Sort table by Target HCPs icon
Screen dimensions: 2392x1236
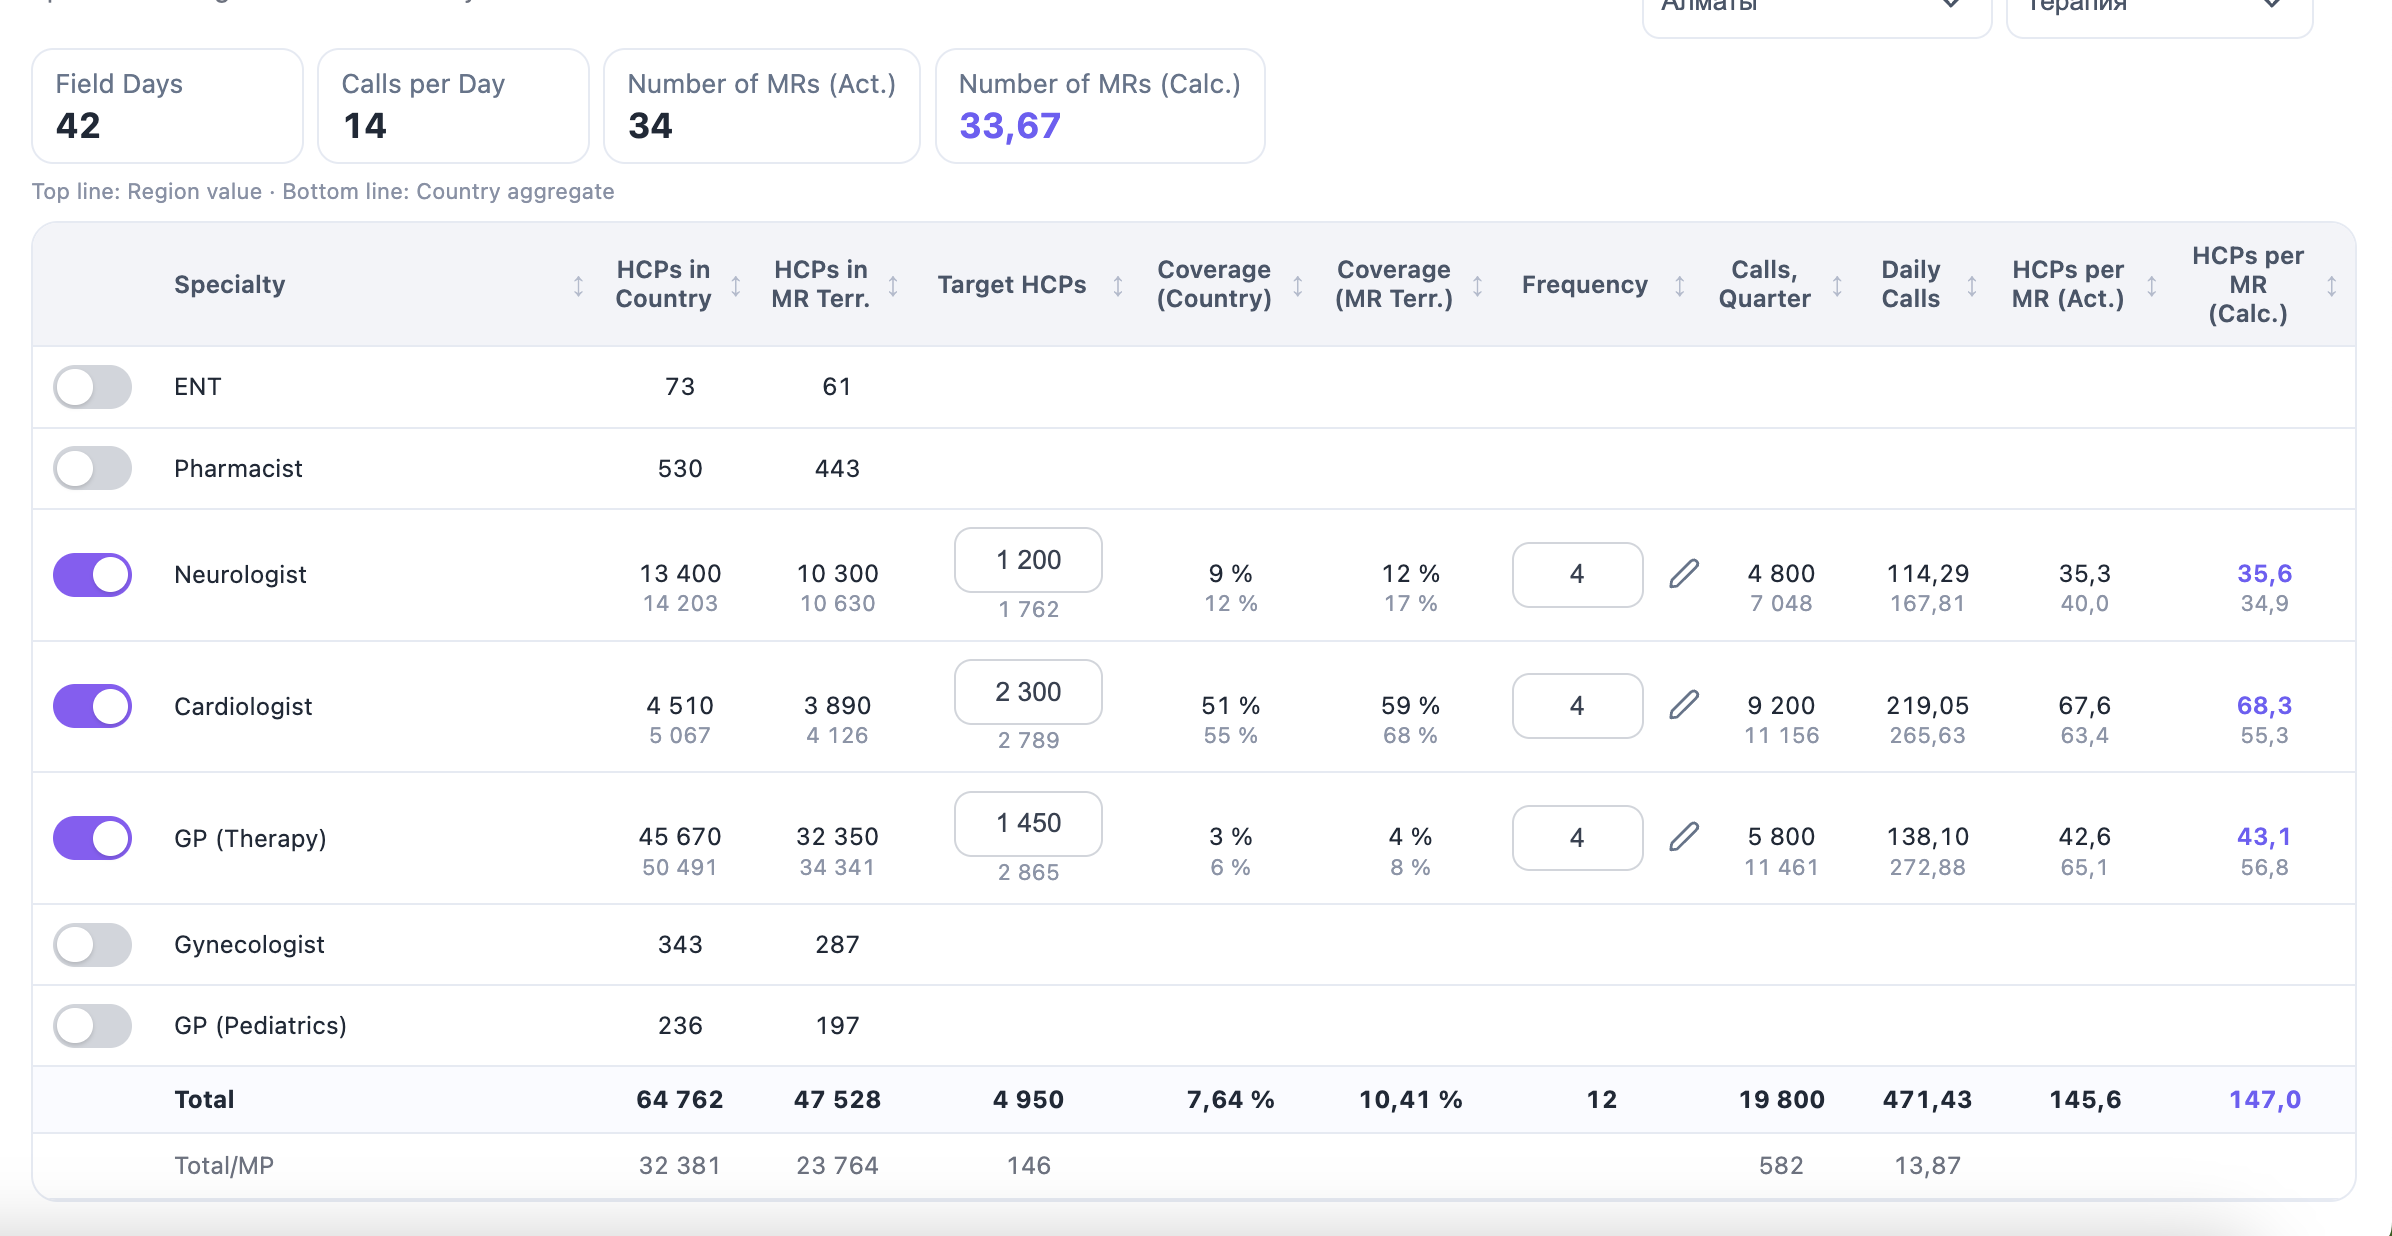pyautogui.click(x=1118, y=286)
